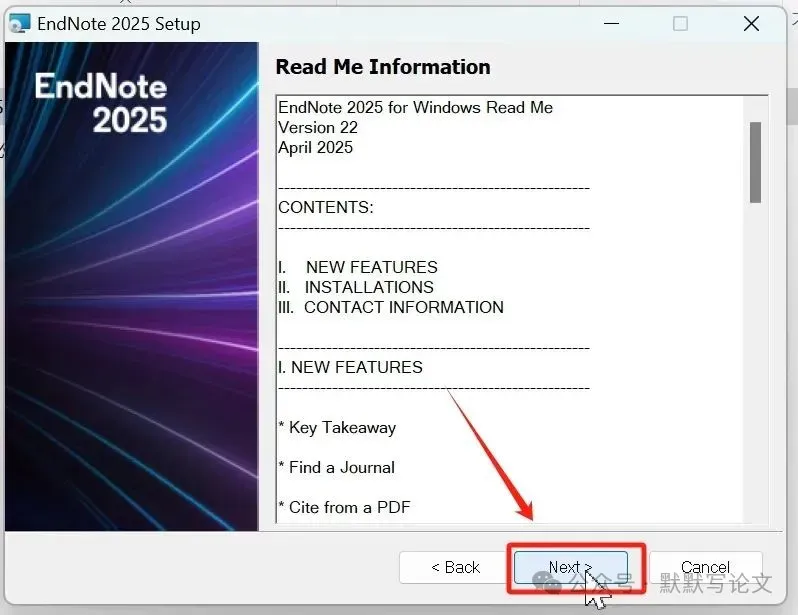Click the '* Cite from a PDF' feature line
Screen dimensions: 798x615
tap(344, 507)
